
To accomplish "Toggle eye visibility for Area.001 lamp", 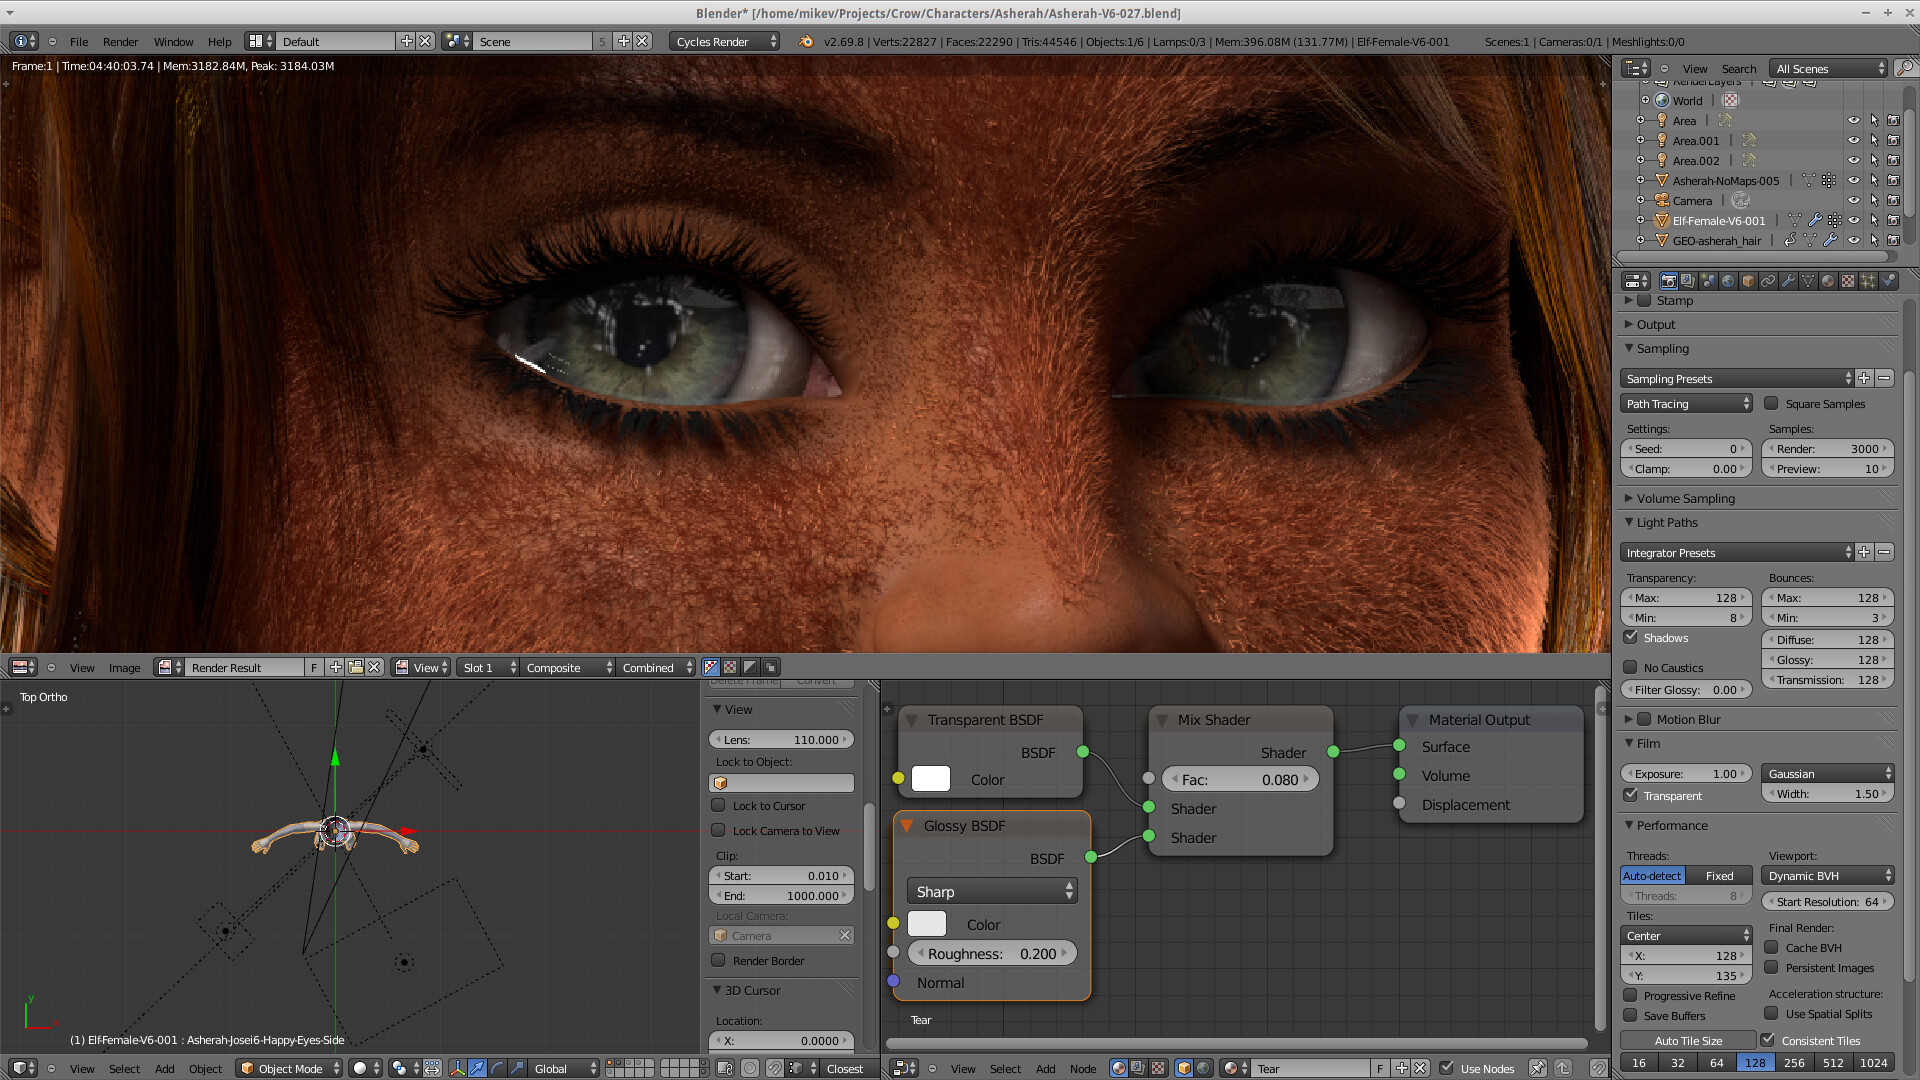I will (x=1853, y=140).
